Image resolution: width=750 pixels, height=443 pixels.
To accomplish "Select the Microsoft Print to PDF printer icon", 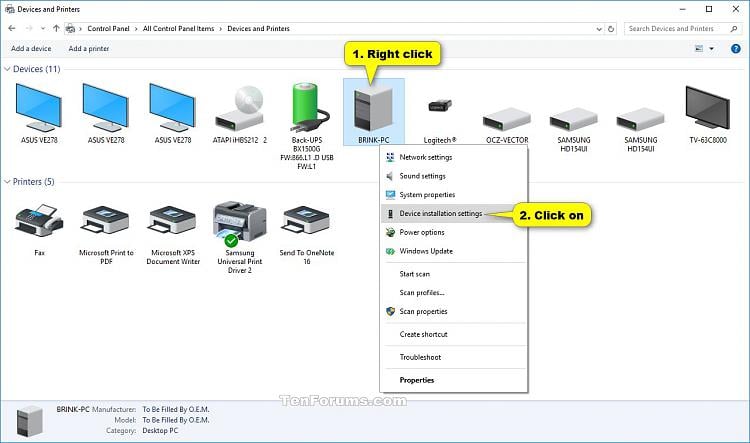I will tap(106, 220).
